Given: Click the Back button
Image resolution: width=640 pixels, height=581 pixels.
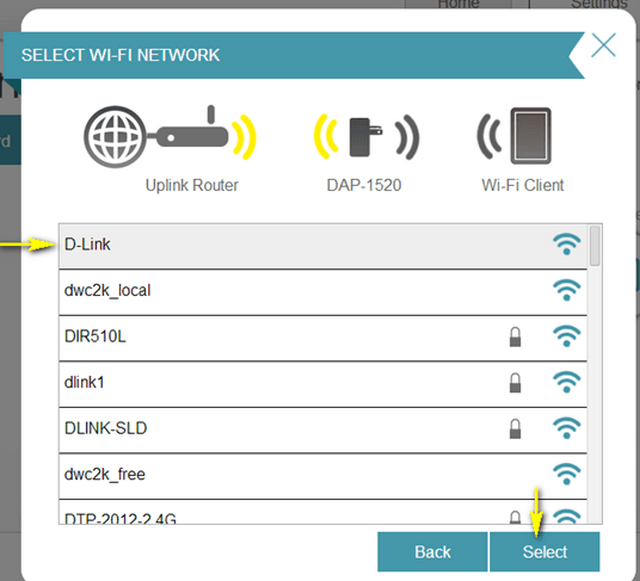Looking at the screenshot, I should point(433,552).
